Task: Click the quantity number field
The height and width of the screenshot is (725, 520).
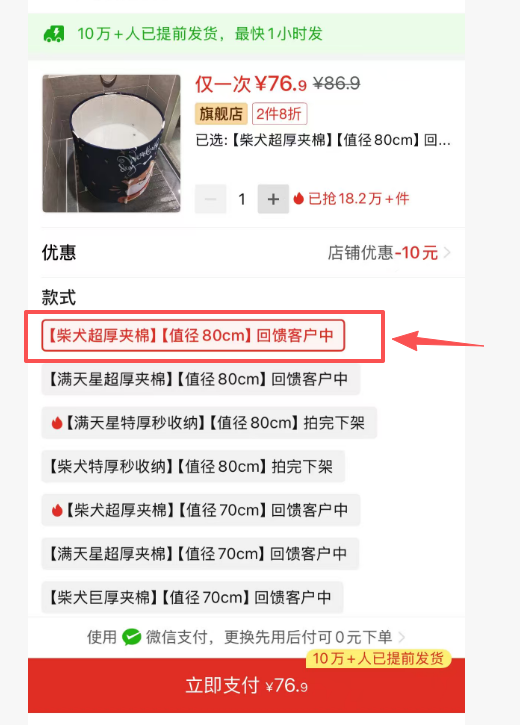Action: tap(242, 199)
